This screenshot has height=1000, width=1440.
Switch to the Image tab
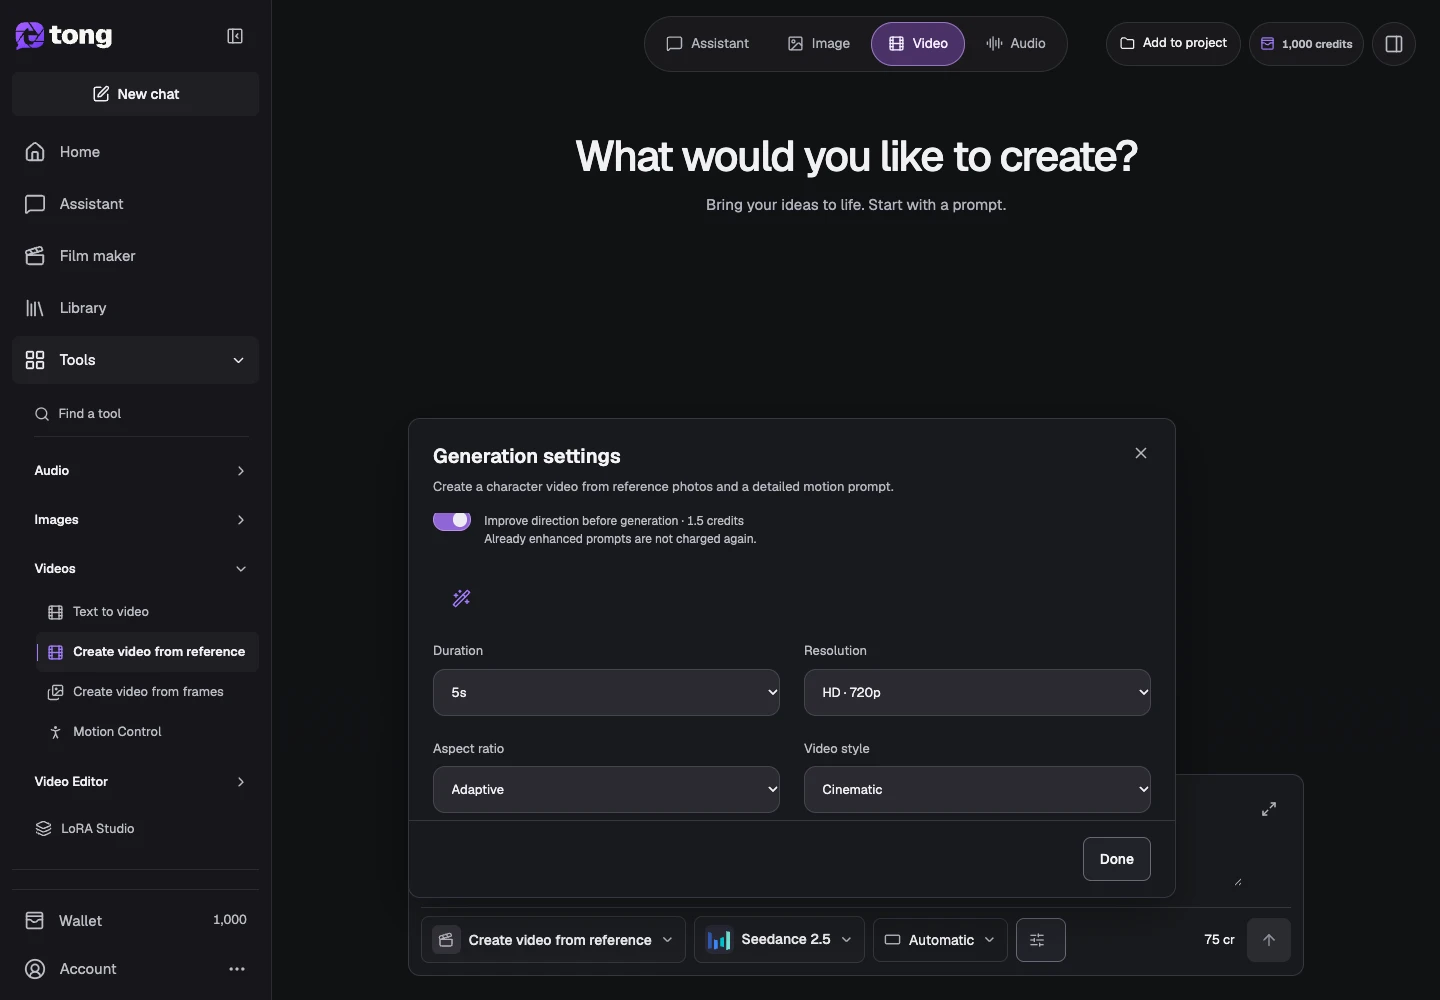[818, 44]
